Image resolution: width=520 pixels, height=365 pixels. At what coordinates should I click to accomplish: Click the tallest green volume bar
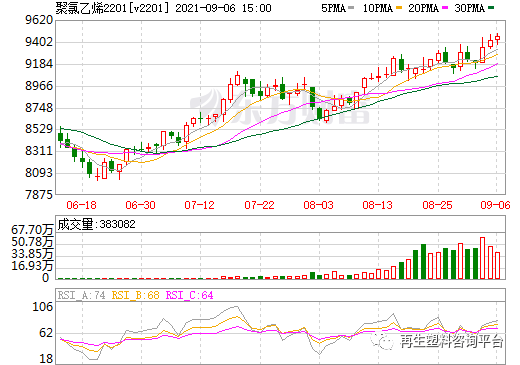pos(423,261)
